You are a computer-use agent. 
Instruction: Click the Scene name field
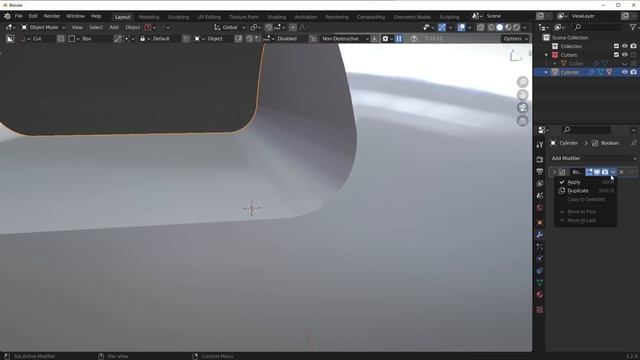coord(509,16)
